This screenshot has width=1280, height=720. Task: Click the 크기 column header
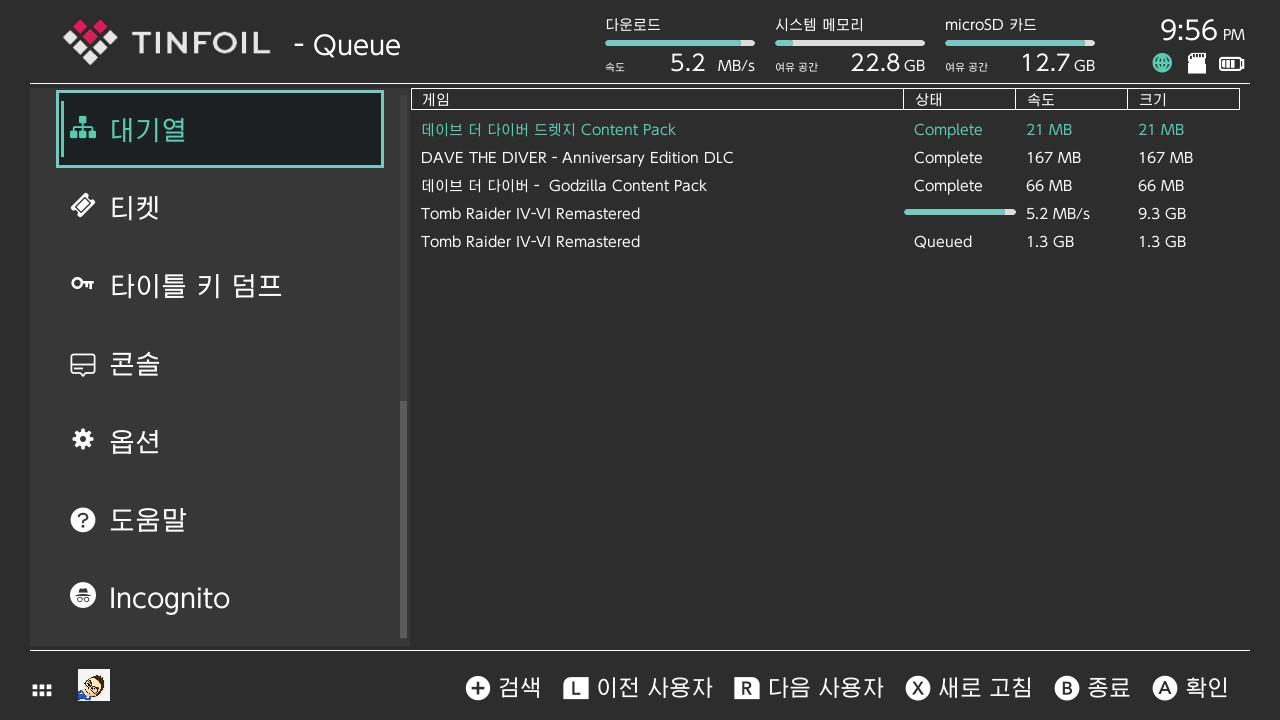1183,99
